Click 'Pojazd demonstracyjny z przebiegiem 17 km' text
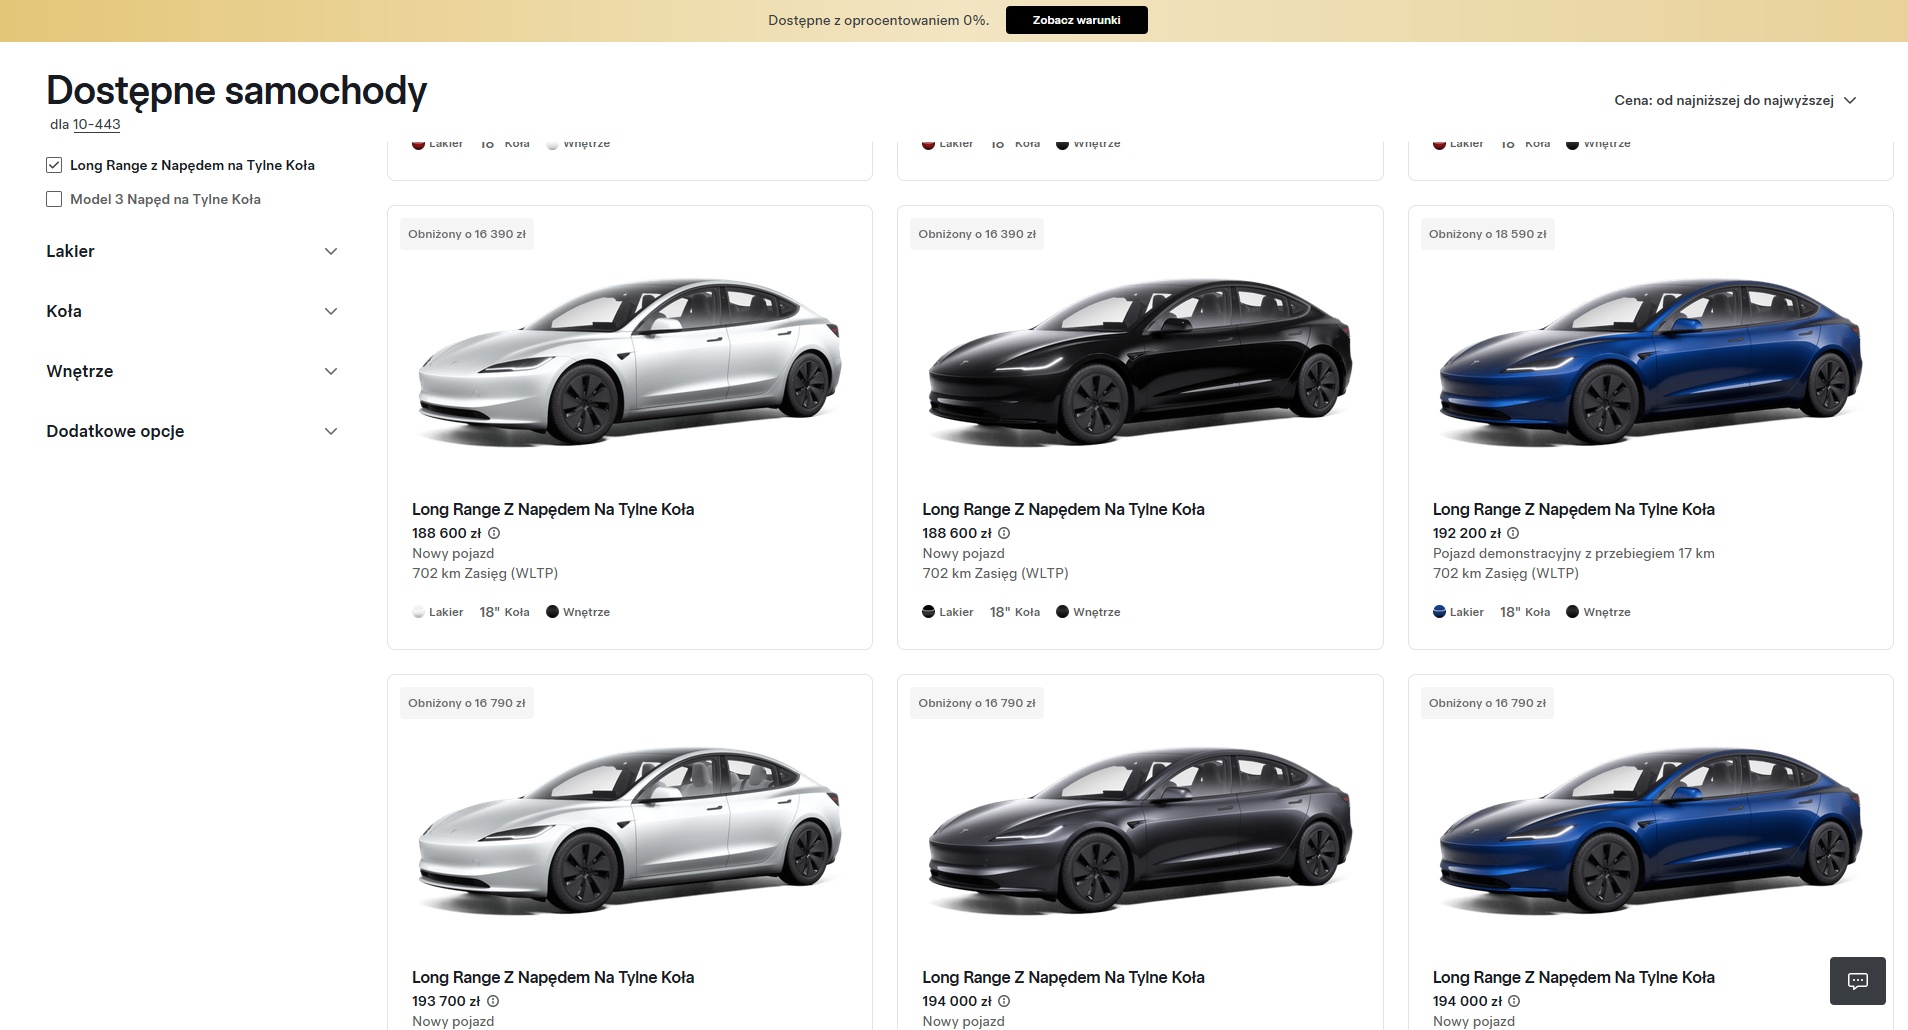 (1573, 553)
